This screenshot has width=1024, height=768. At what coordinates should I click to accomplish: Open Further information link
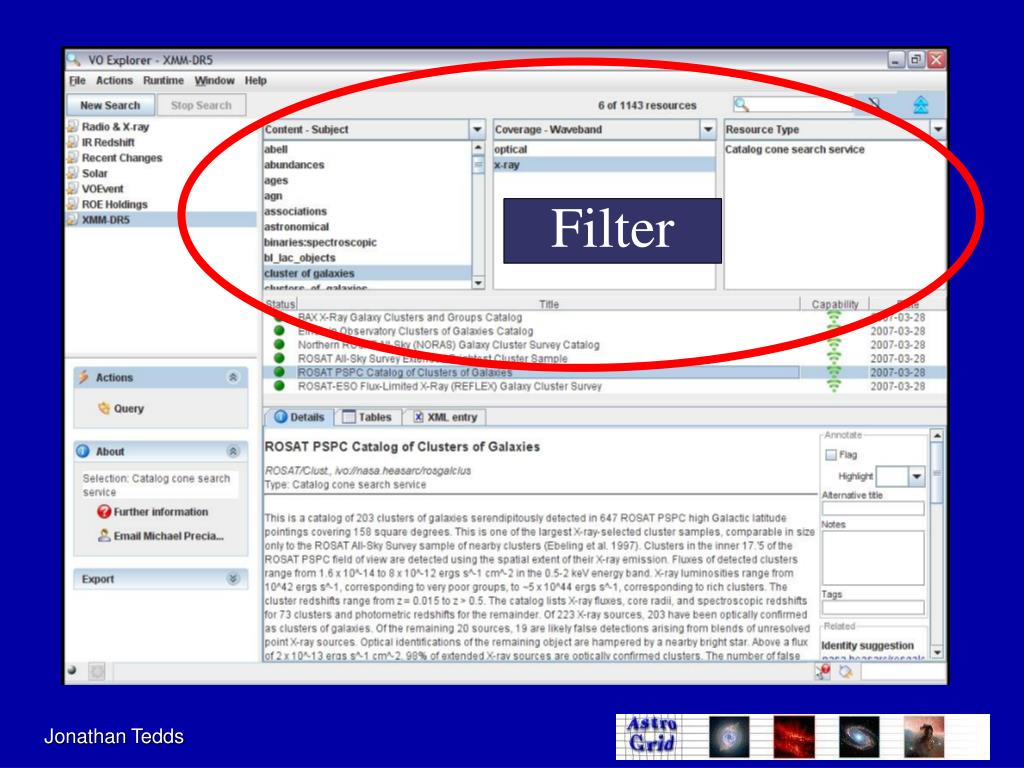tap(153, 512)
